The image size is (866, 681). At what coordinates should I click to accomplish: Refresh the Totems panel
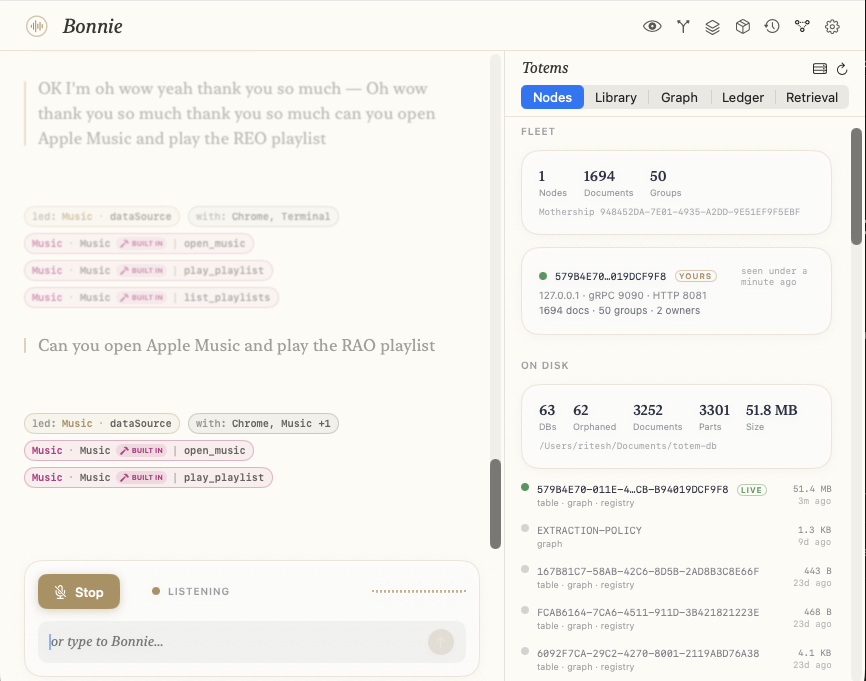click(842, 68)
